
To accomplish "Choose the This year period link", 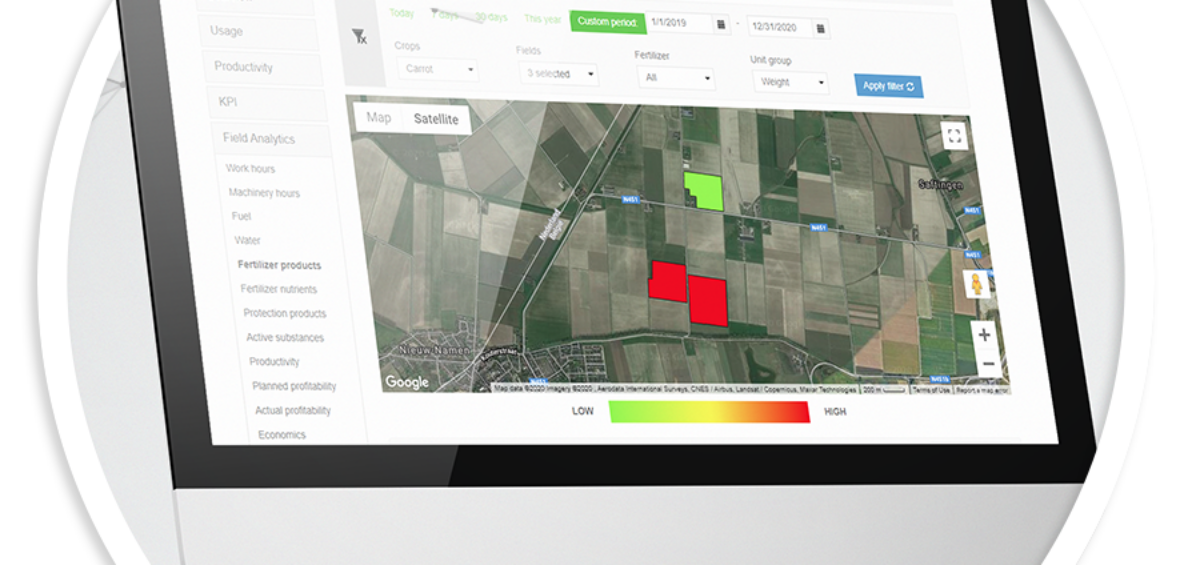I will click(x=543, y=19).
